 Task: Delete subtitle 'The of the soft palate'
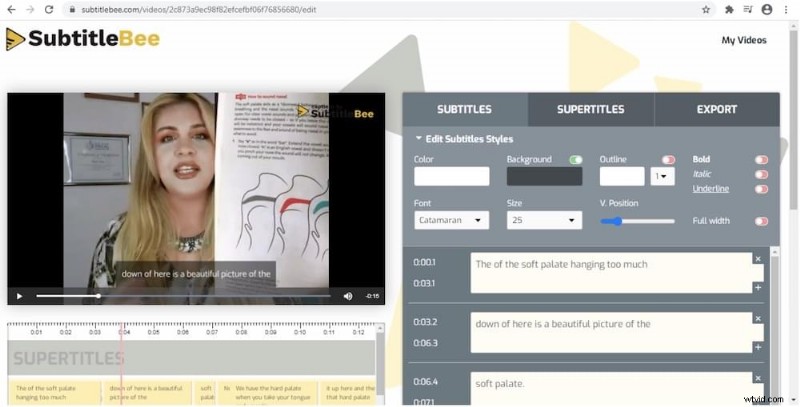tap(758, 259)
